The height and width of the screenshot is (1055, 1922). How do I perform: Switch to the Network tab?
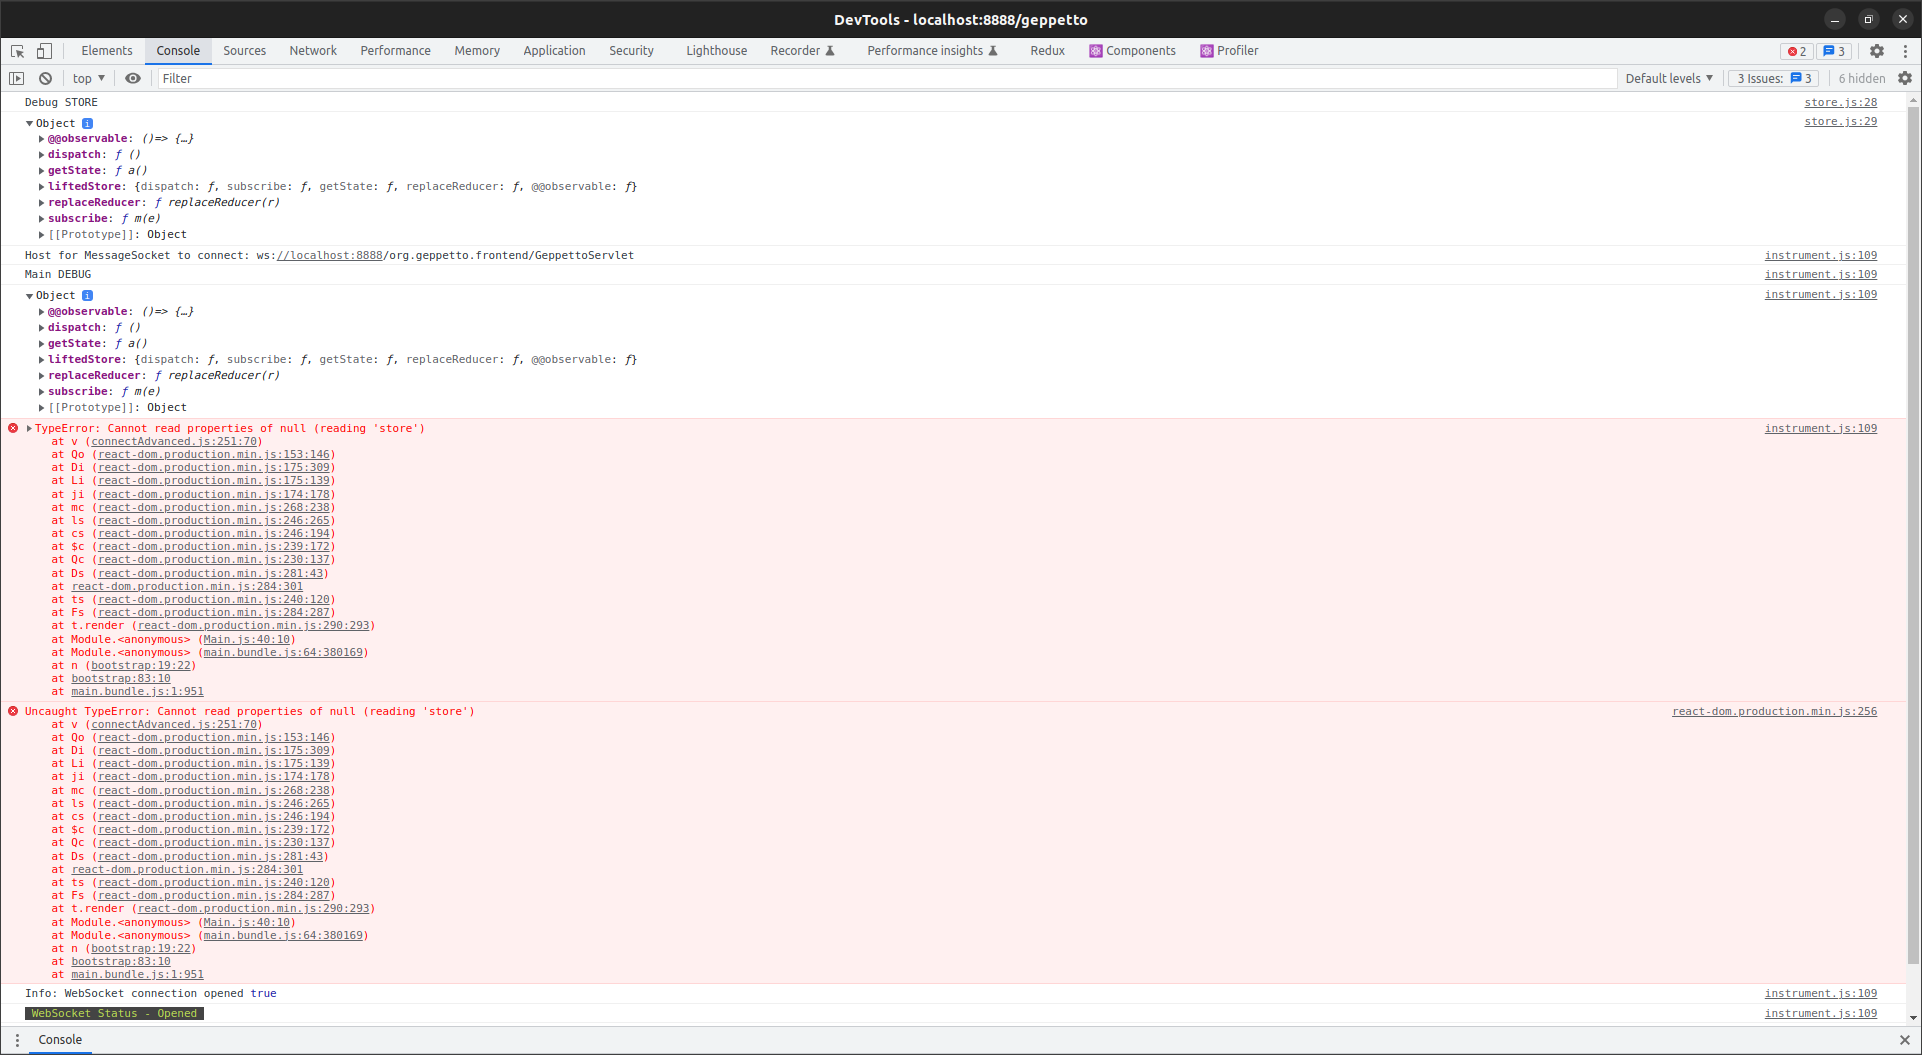pyautogui.click(x=313, y=51)
